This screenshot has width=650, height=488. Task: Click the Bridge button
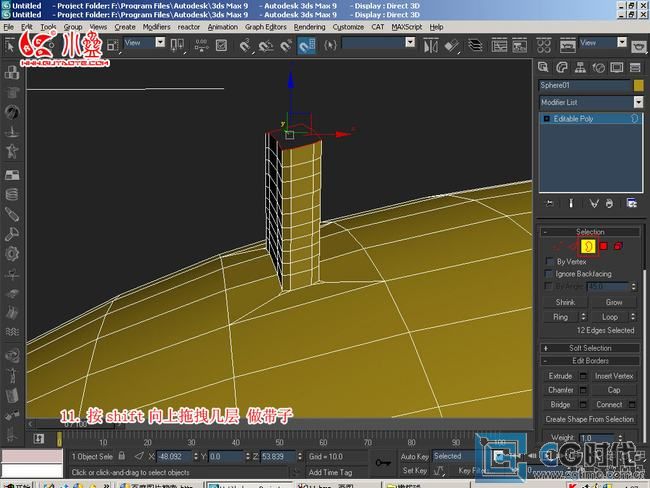click(560, 404)
